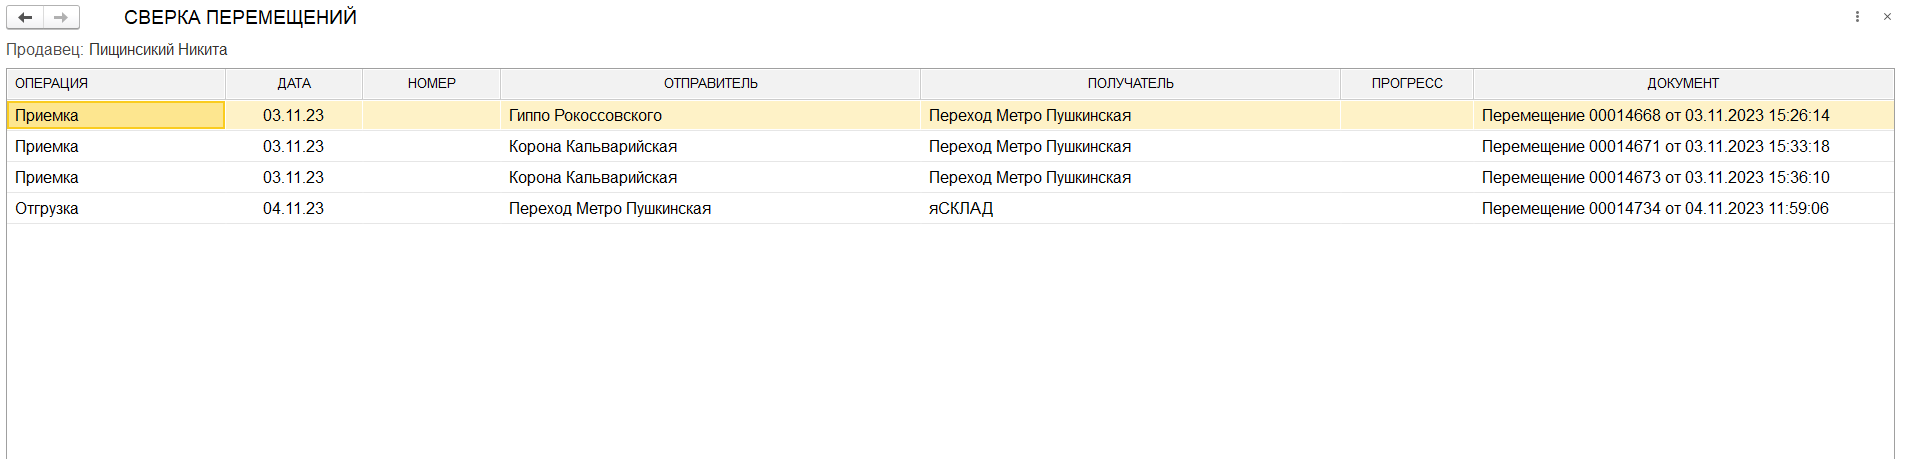The width and height of the screenshot is (1905, 459).
Task: Click sender Гиппо Рокоссовского
Action: coord(585,116)
